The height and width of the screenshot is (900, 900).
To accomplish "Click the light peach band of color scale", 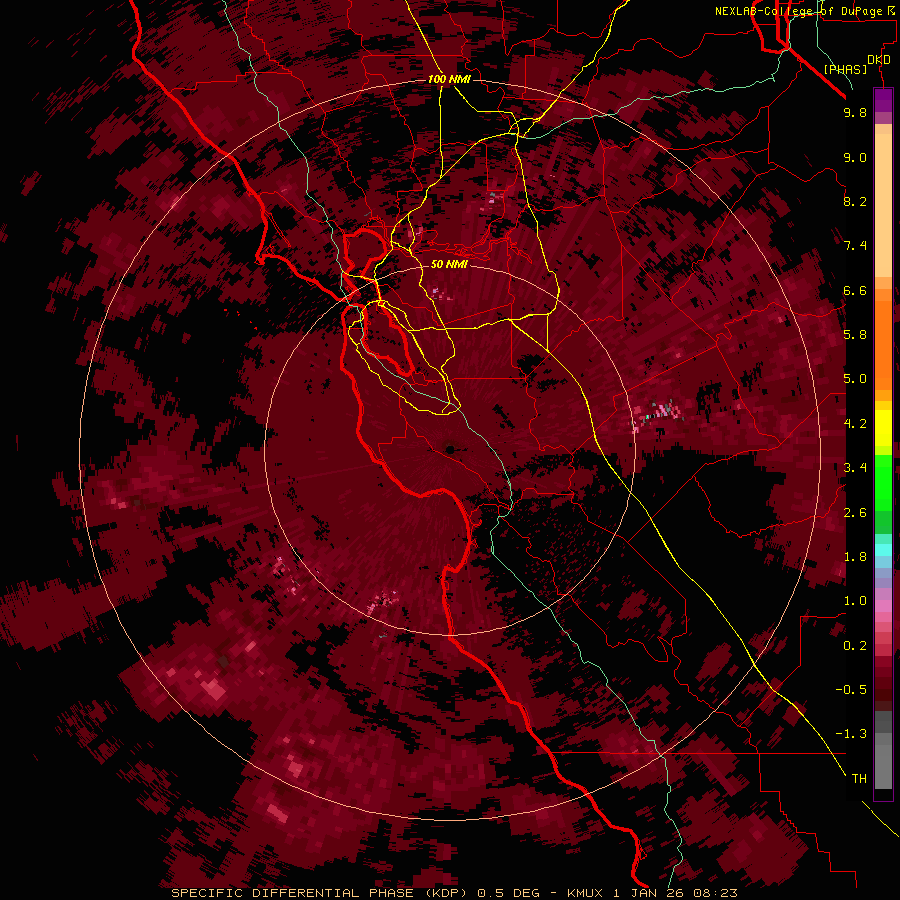I will [x=883, y=205].
